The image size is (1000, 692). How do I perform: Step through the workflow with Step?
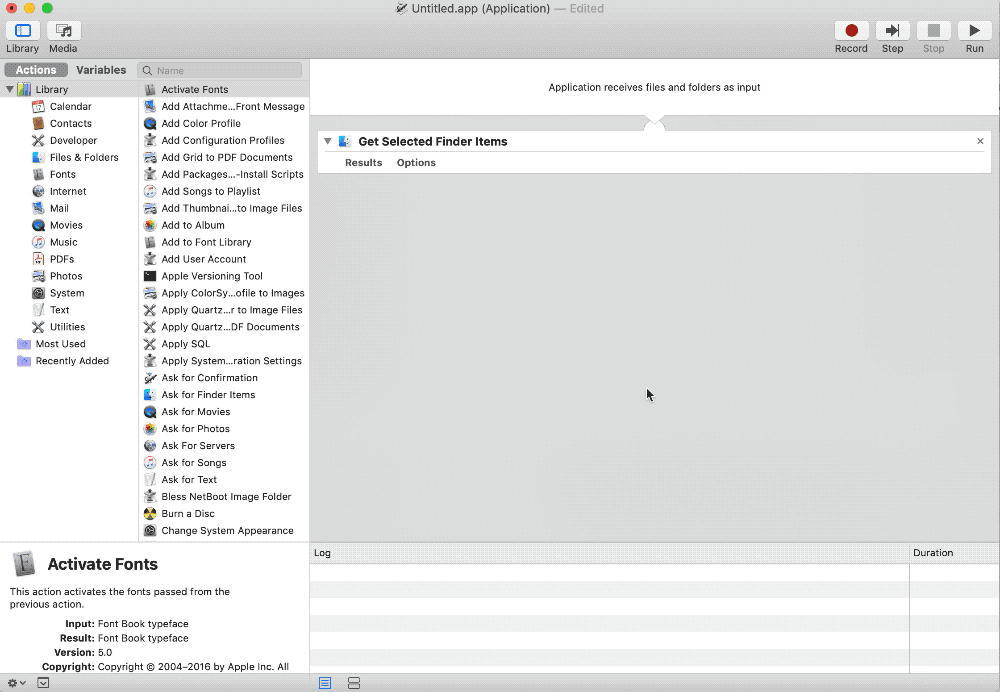click(892, 31)
